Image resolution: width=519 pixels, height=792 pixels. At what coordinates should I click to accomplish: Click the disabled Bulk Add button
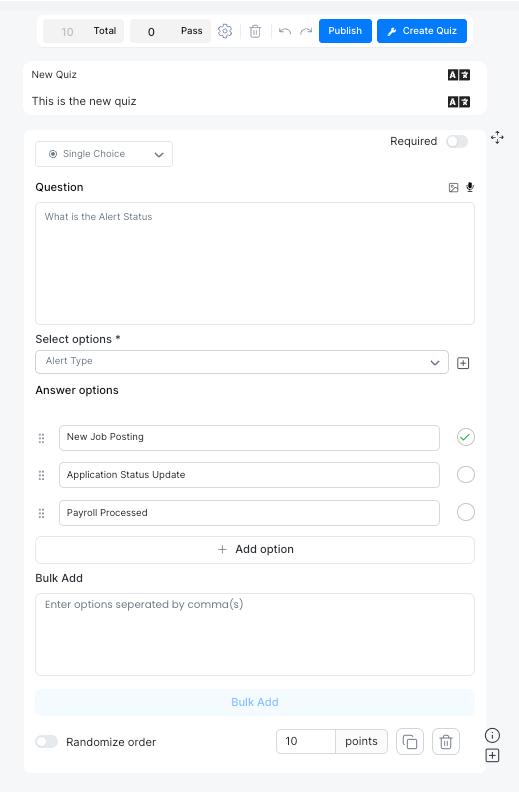(x=255, y=702)
